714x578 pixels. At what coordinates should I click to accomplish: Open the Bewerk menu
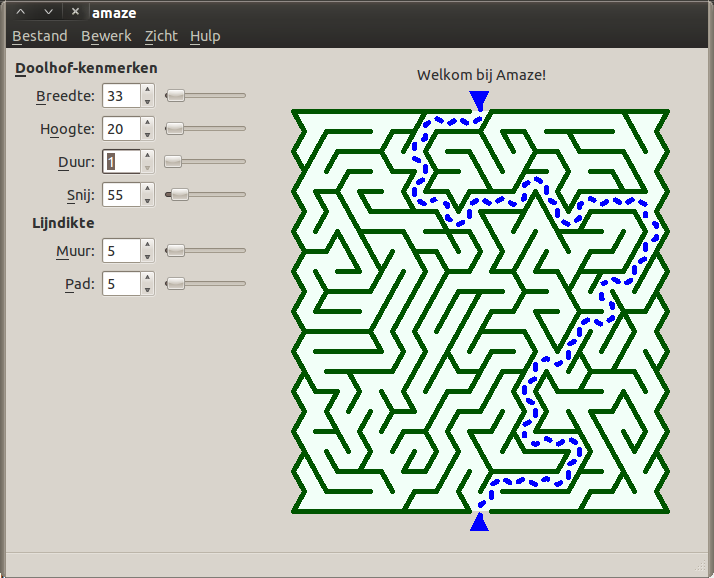coord(106,36)
